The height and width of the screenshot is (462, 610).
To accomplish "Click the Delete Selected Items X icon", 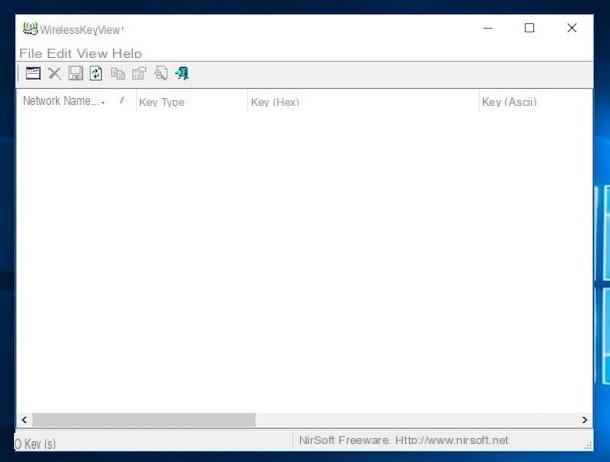I will click(54, 73).
